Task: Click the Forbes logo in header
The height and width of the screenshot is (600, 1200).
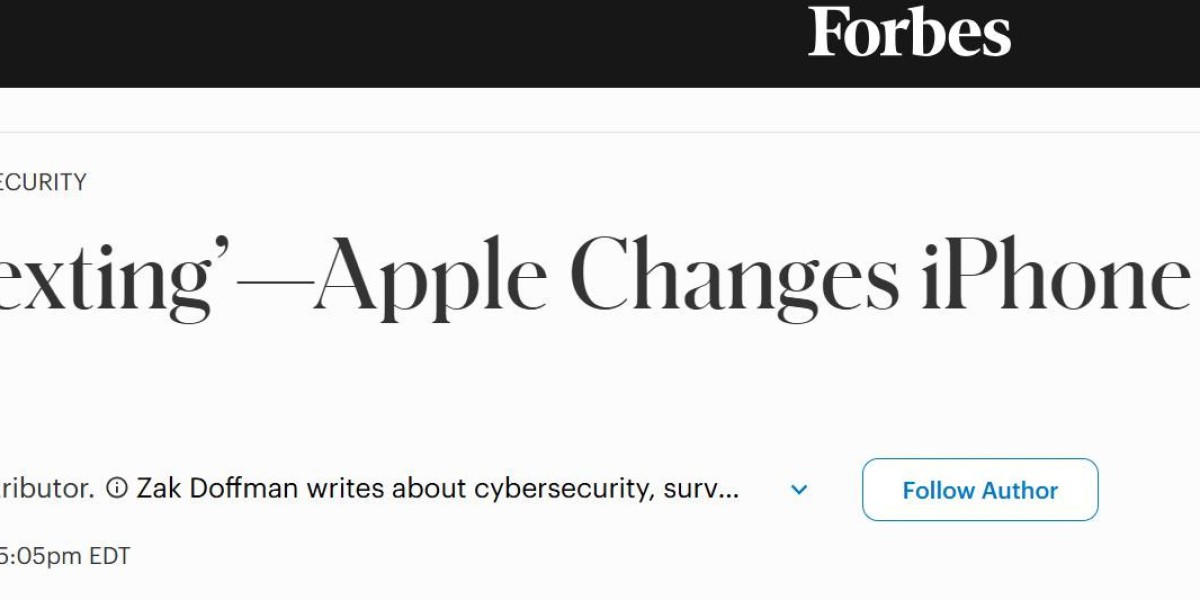Action: 909,33
